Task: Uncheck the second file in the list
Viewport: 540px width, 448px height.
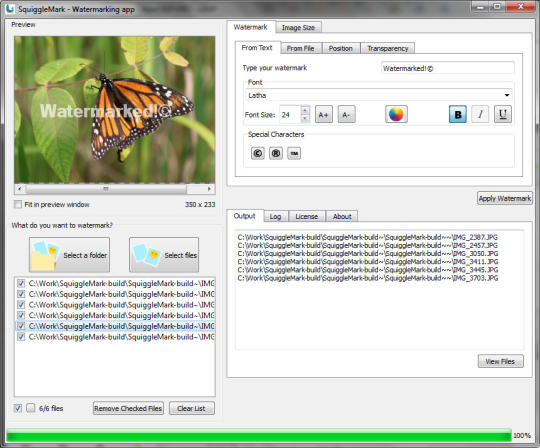Action: 21,294
